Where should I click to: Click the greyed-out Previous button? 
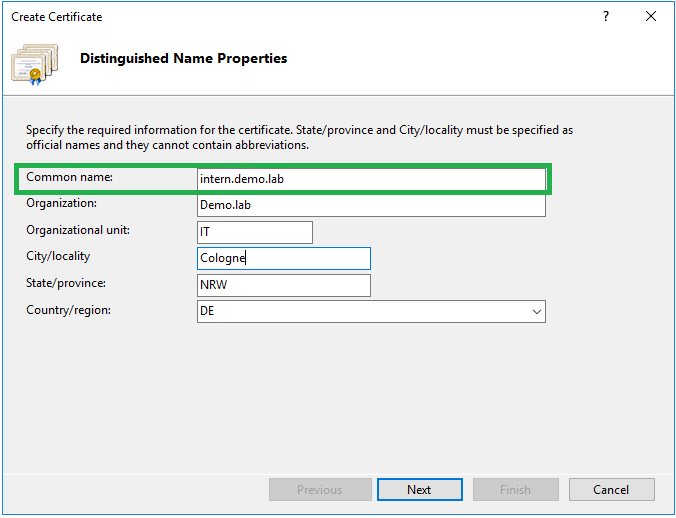320,489
